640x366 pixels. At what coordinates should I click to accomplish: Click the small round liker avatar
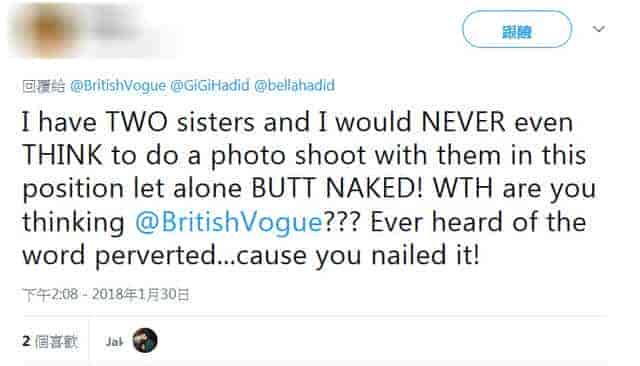145,340
